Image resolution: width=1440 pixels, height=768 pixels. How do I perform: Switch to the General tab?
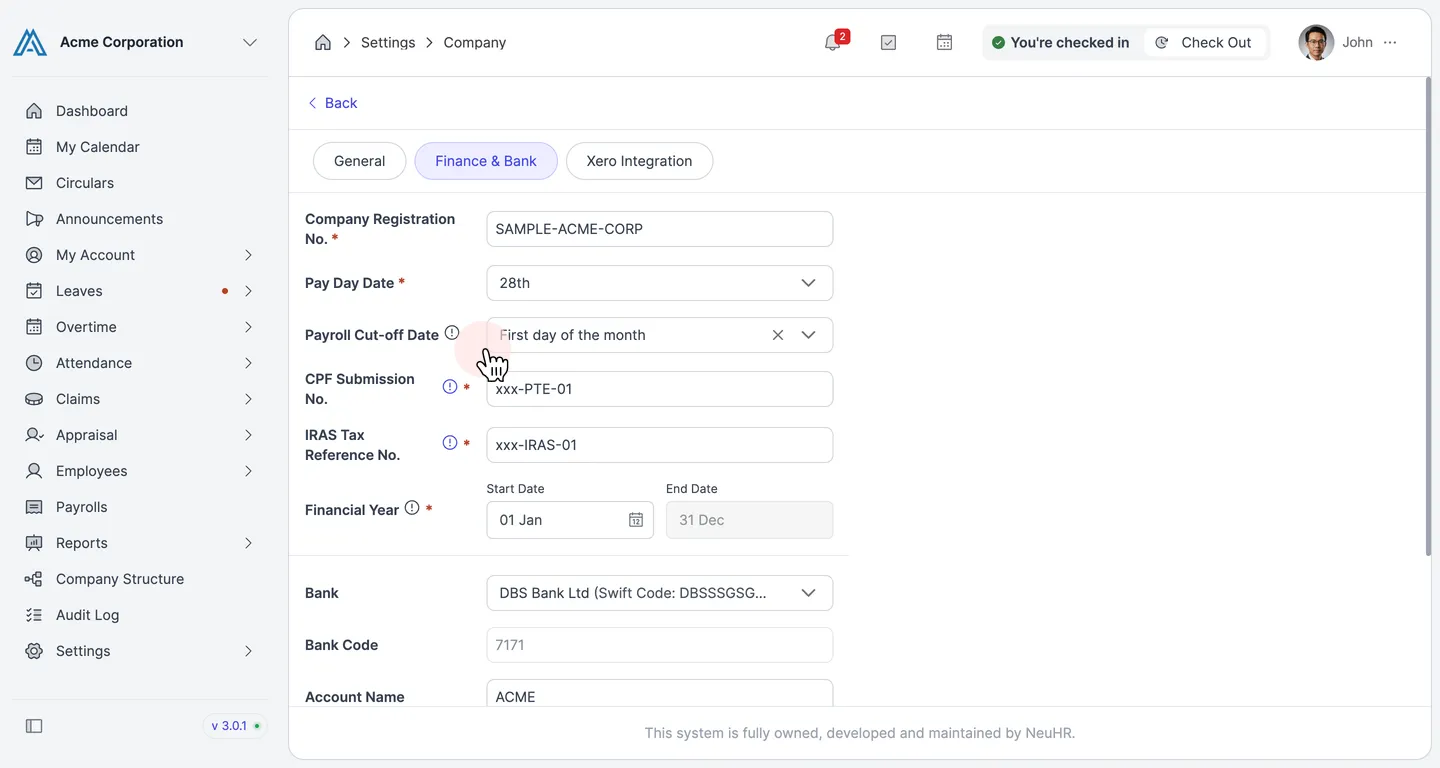click(x=359, y=161)
